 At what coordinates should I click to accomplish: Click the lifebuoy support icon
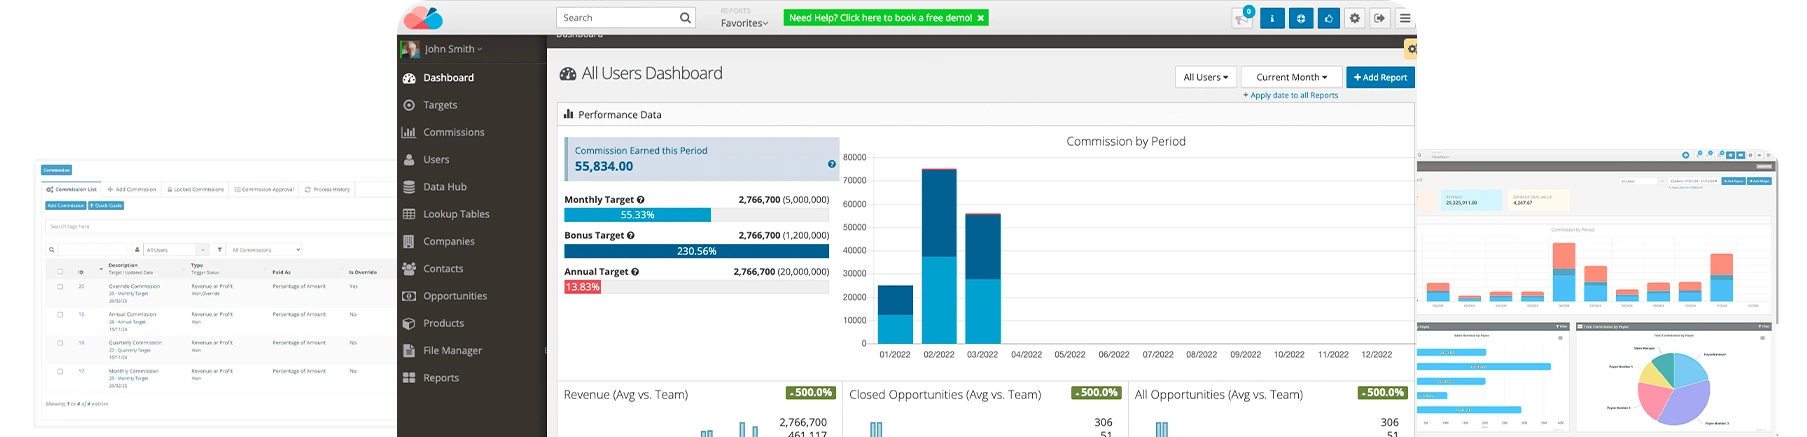[x=1300, y=18]
